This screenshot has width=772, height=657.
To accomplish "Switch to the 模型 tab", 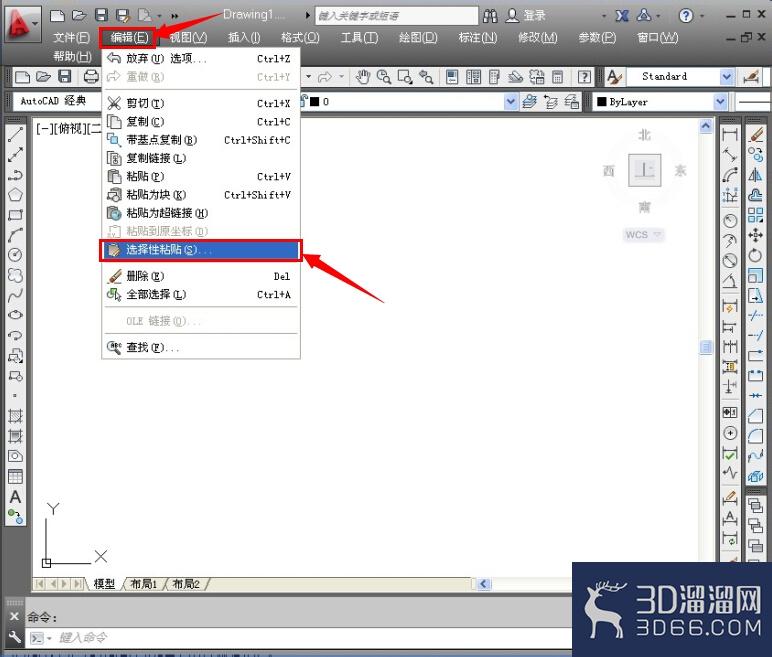I will click(x=104, y=584).
